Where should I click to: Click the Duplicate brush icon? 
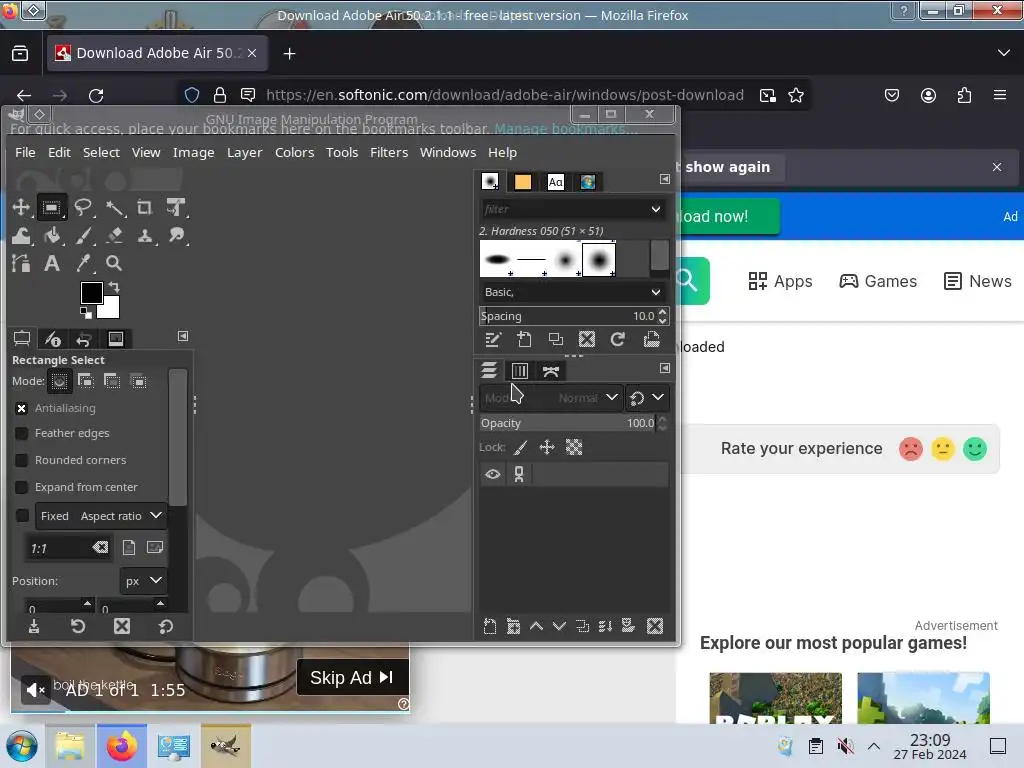point(556,340)
